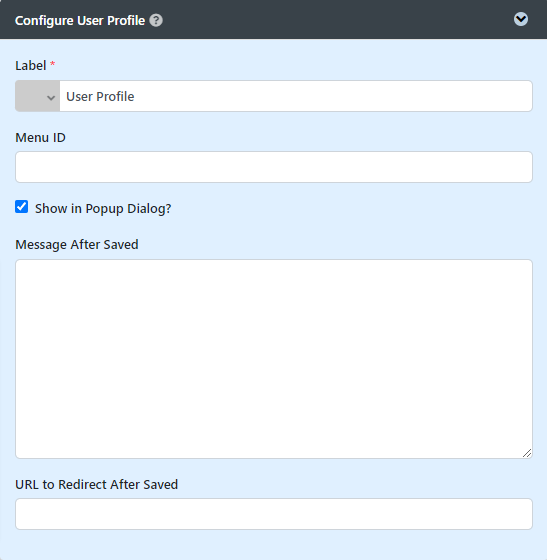Screen dimensions: 547x560
Task: Click the red required asterisk
Action: click(x=52, y=64)
